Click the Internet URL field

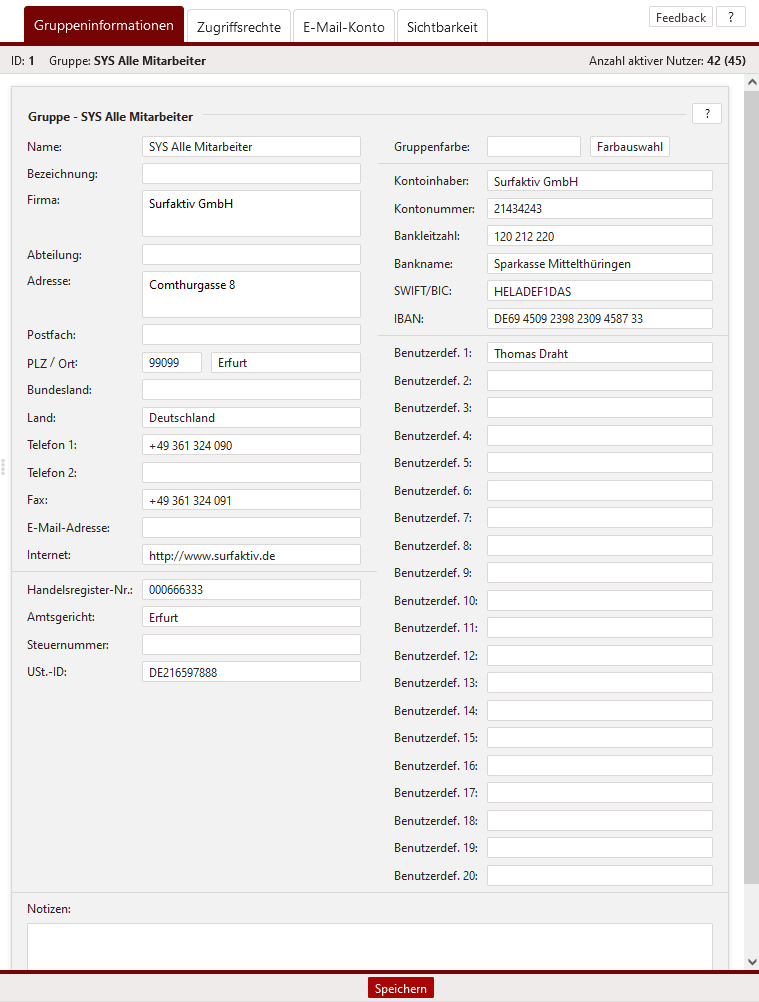[x=251, y=555]
